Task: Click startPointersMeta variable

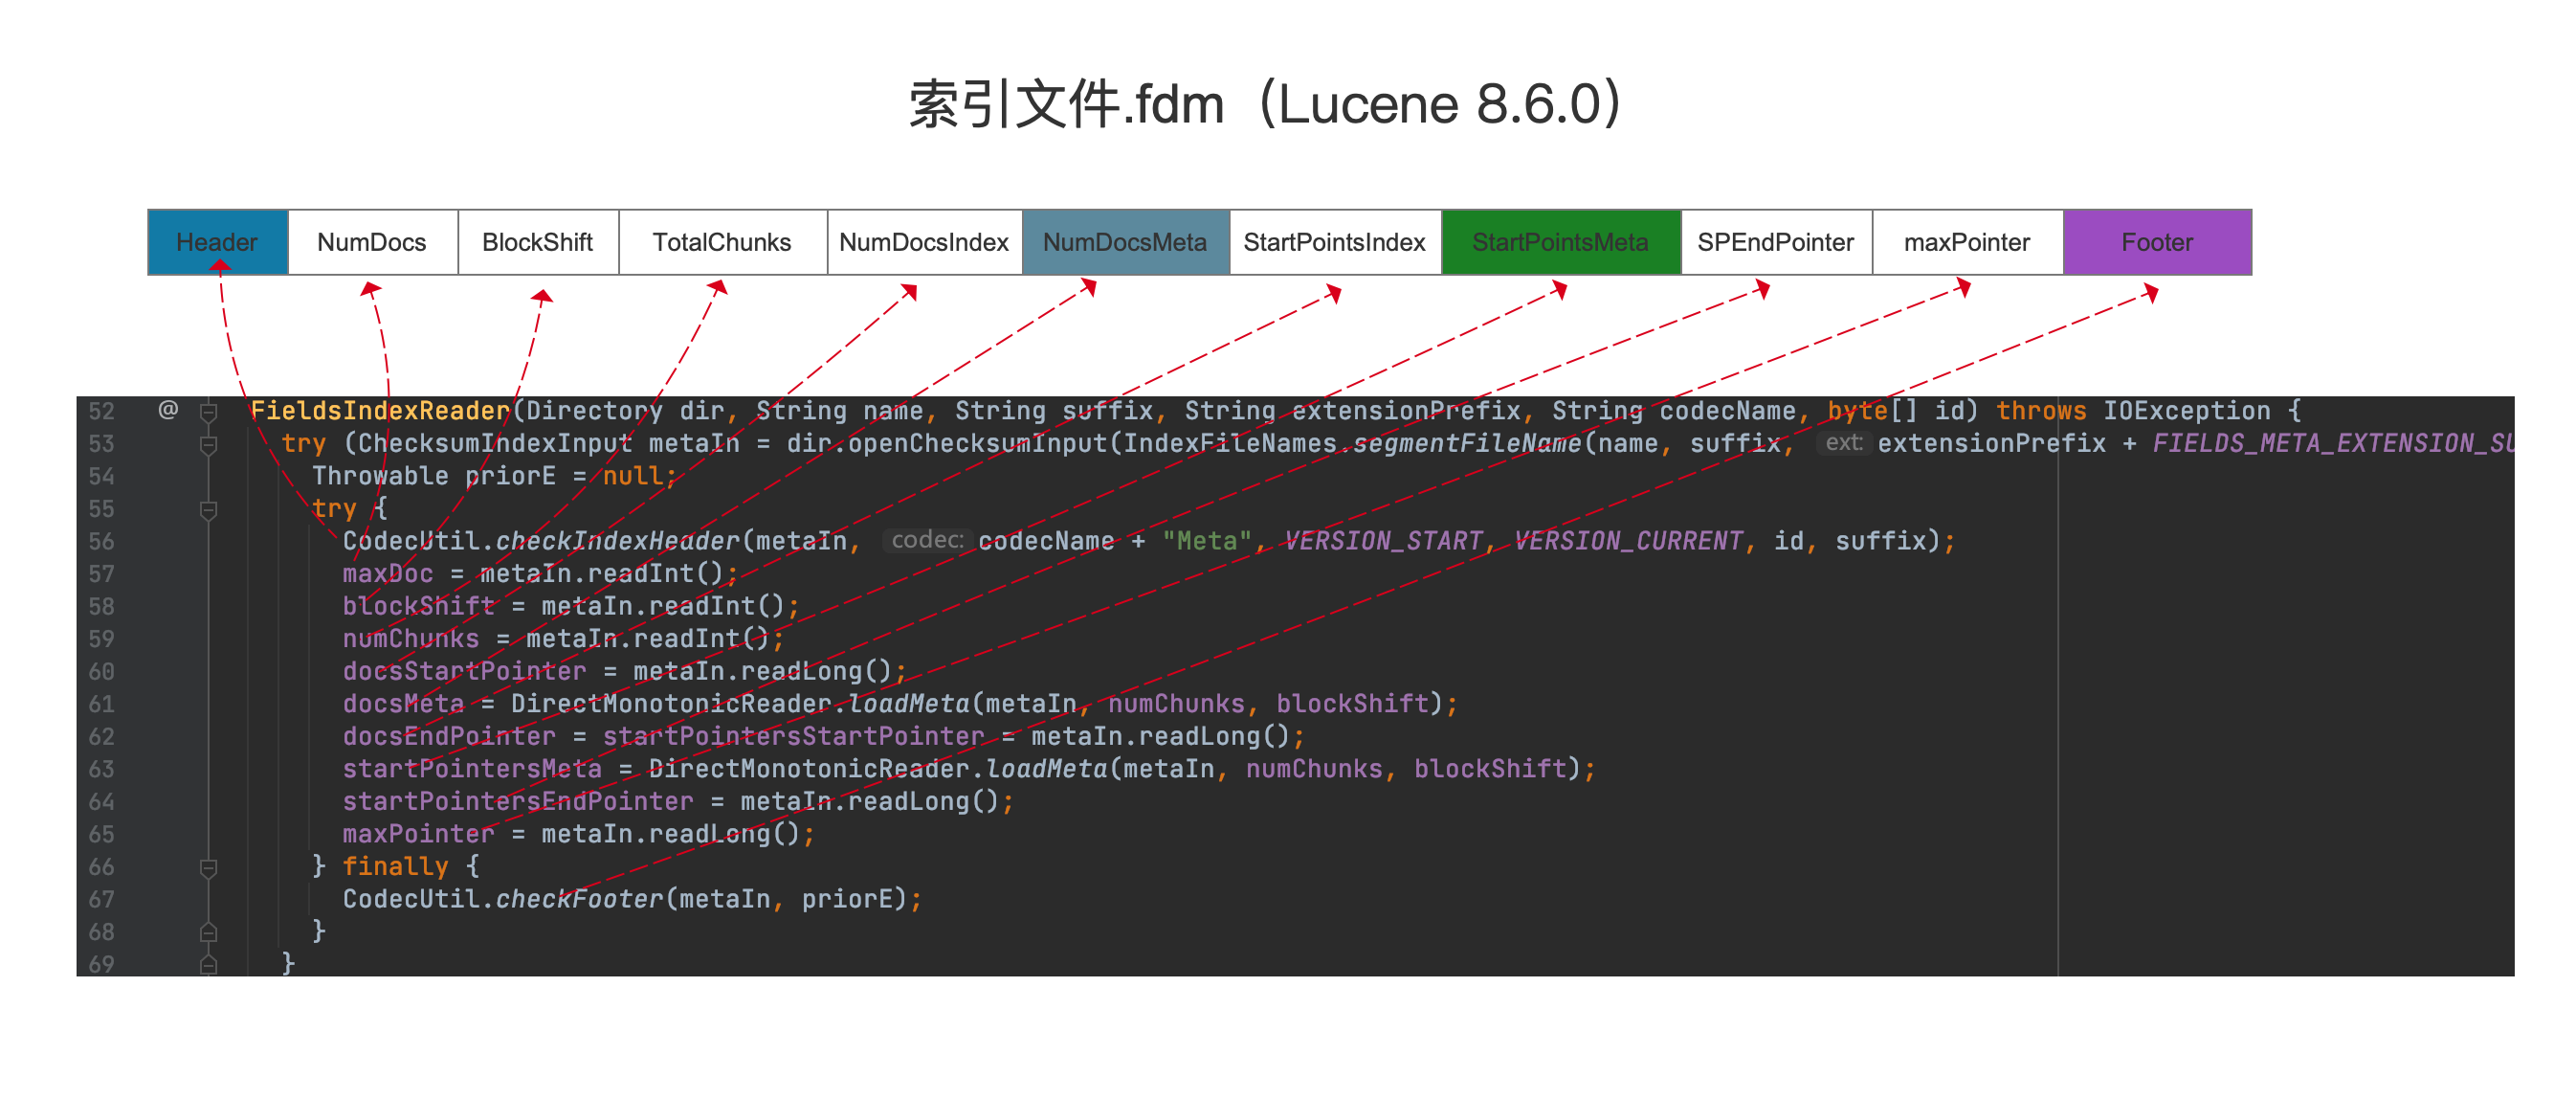Action: [472, 769]
